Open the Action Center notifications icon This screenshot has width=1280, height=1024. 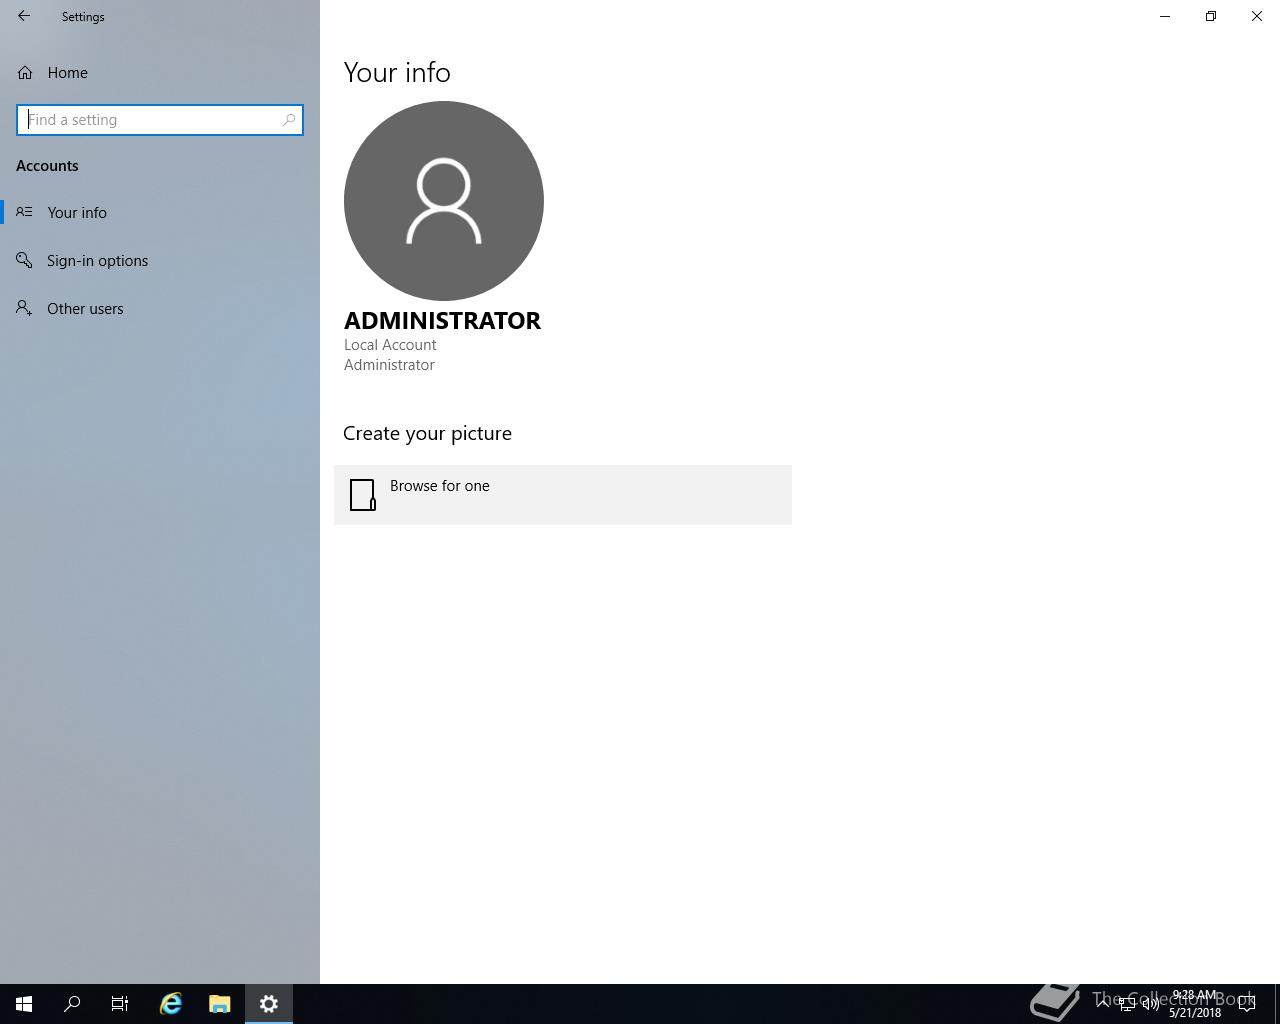coord(1247,1004)
